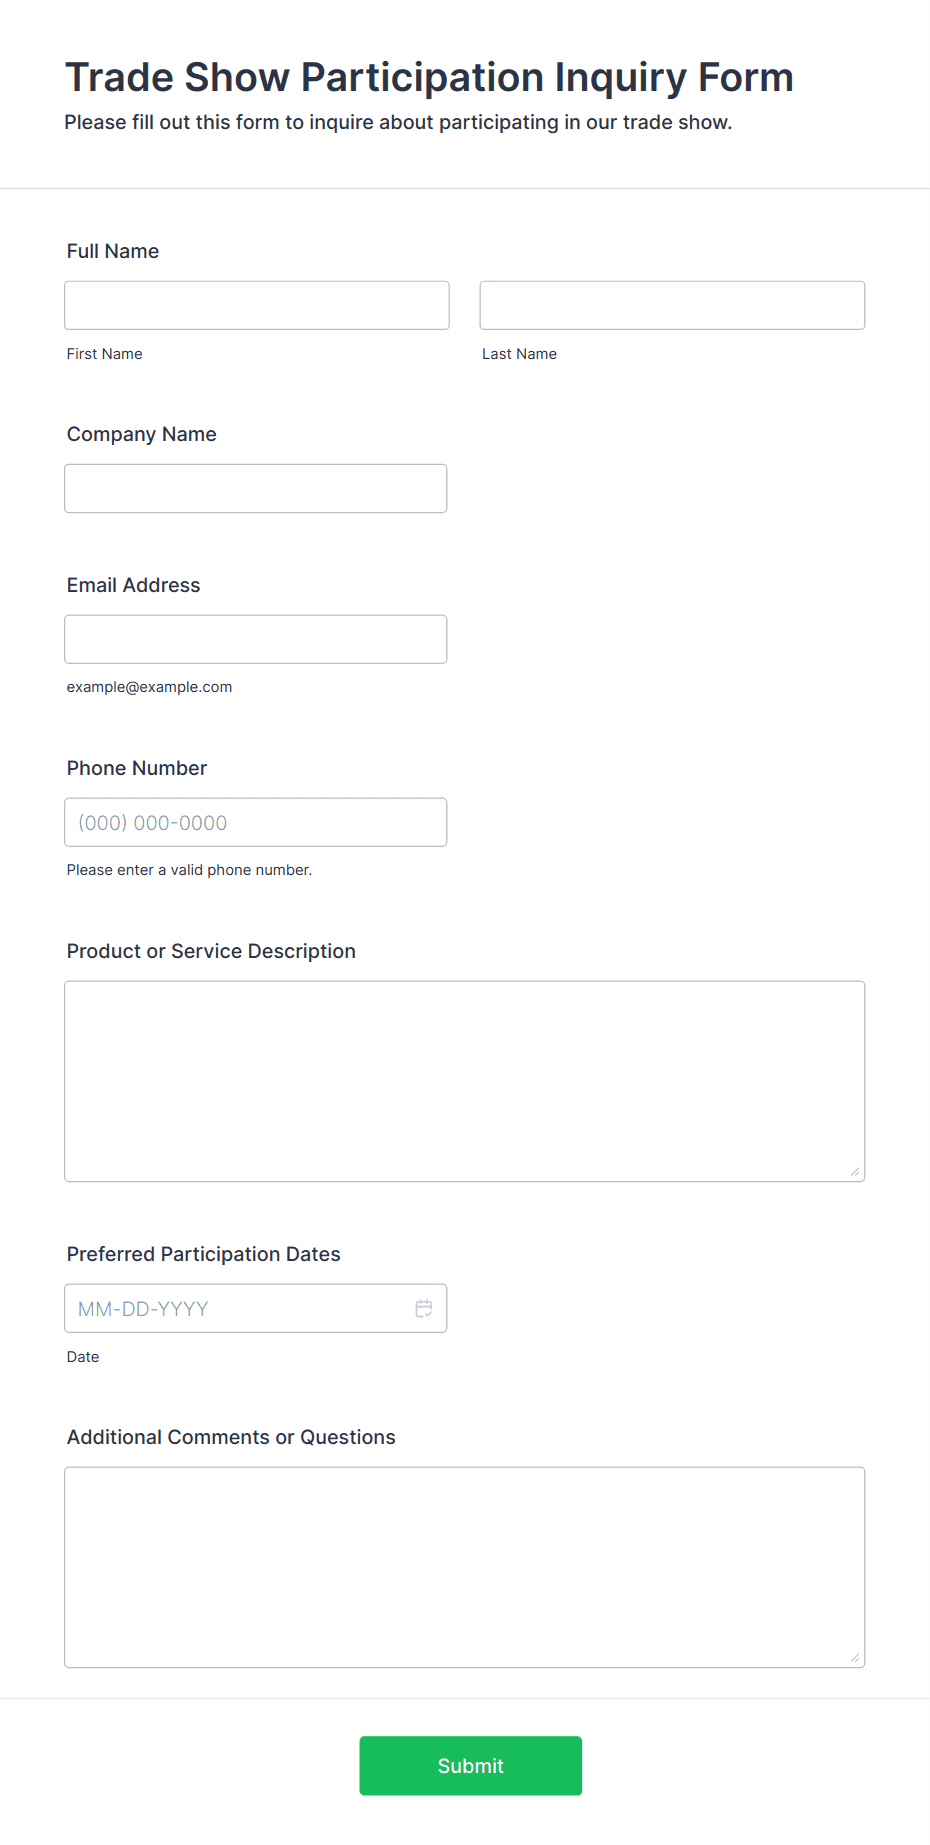Image resolution: width=930 pixels, height=1845 pixels.
Task: Click the Company Name label
Action: [142, 434]
